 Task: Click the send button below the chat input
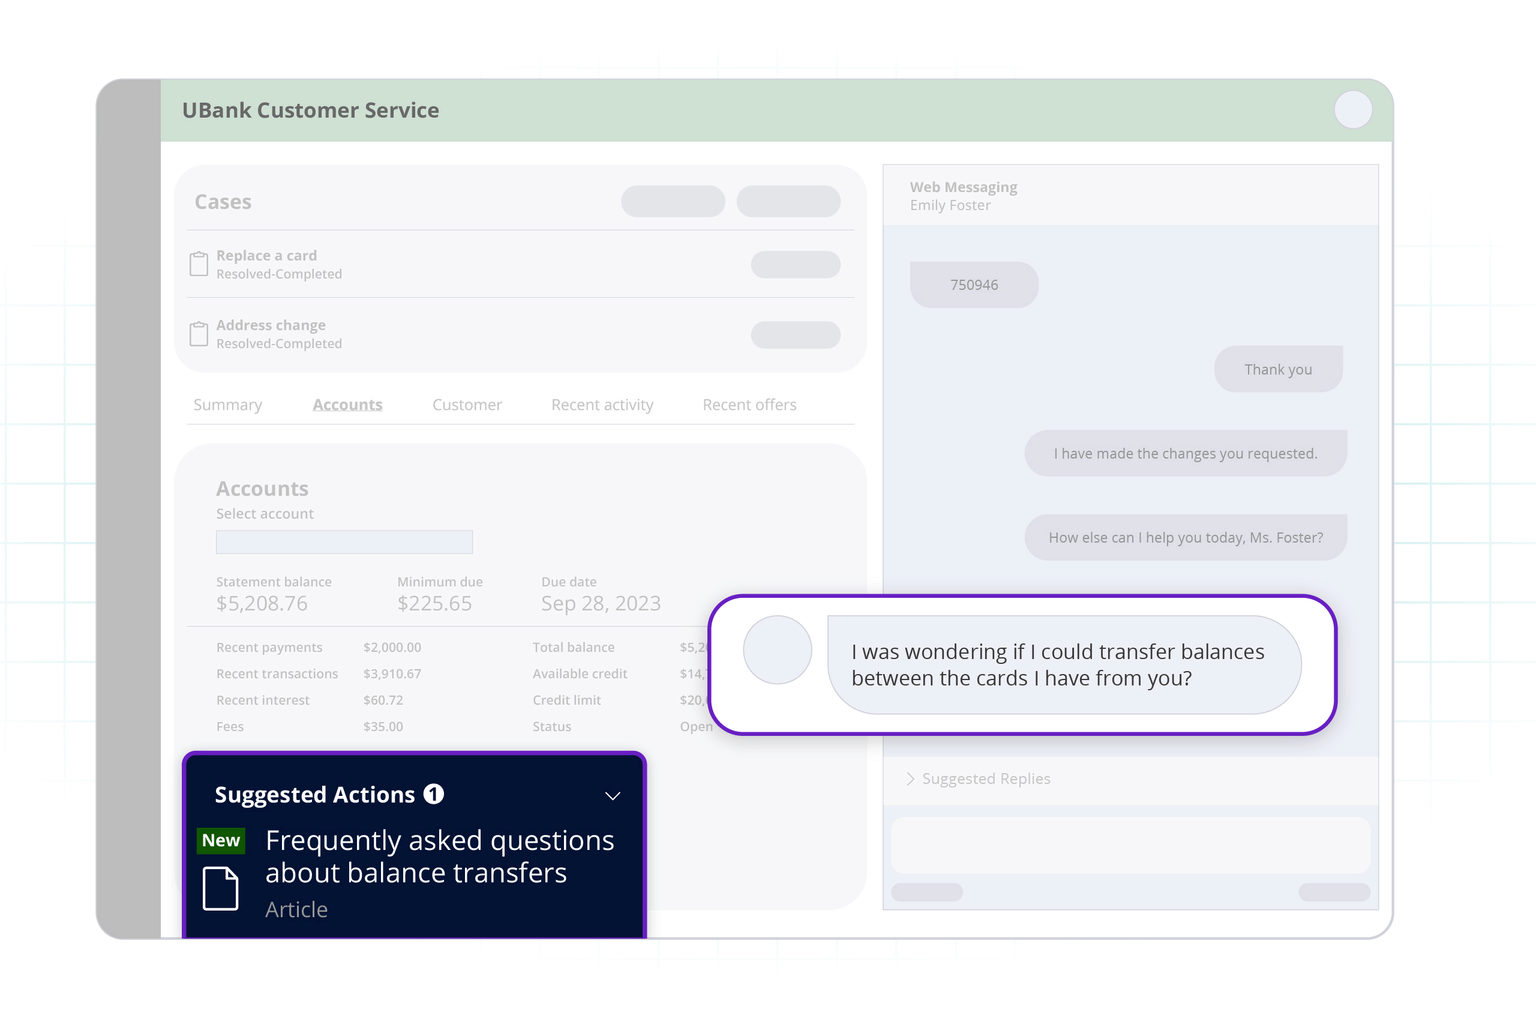(1334, 892)
